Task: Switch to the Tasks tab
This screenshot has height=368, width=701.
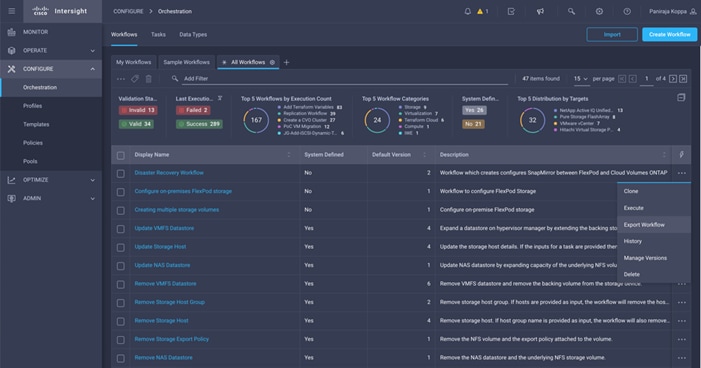Action: coord(158,34)
